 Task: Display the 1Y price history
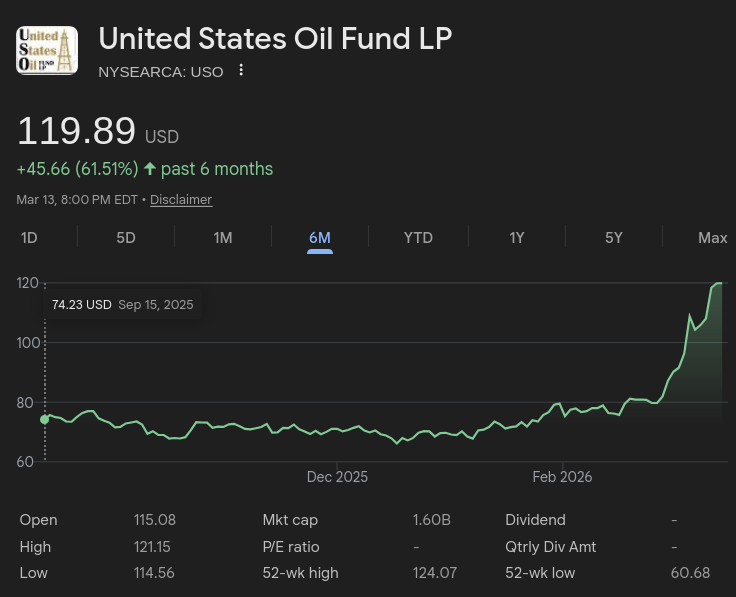[516, 238]
